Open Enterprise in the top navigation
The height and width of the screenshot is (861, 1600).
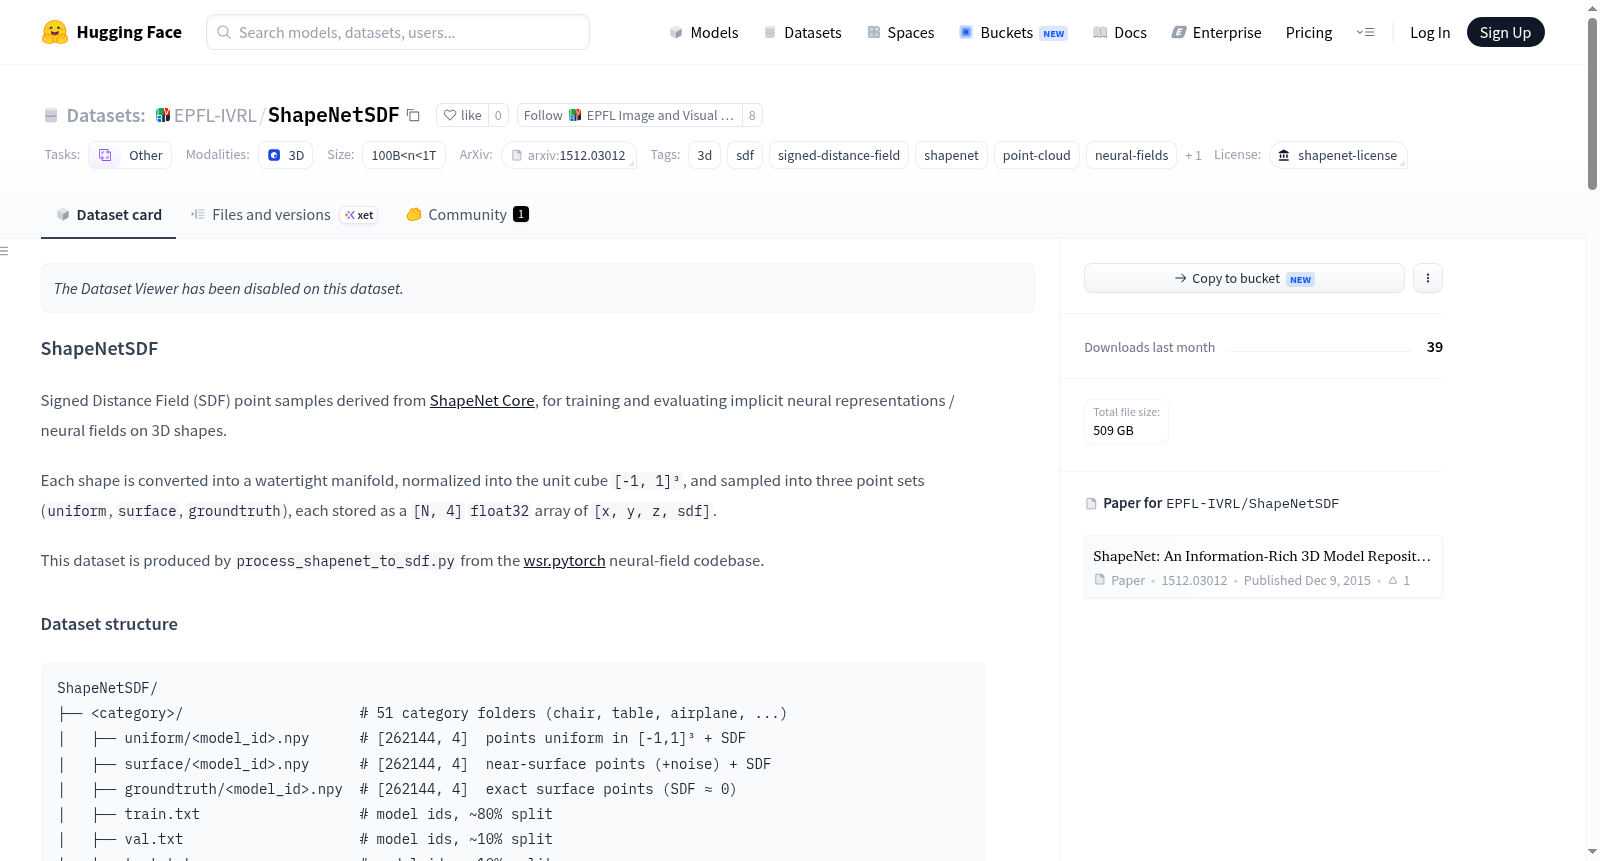tap(1217, 32)
